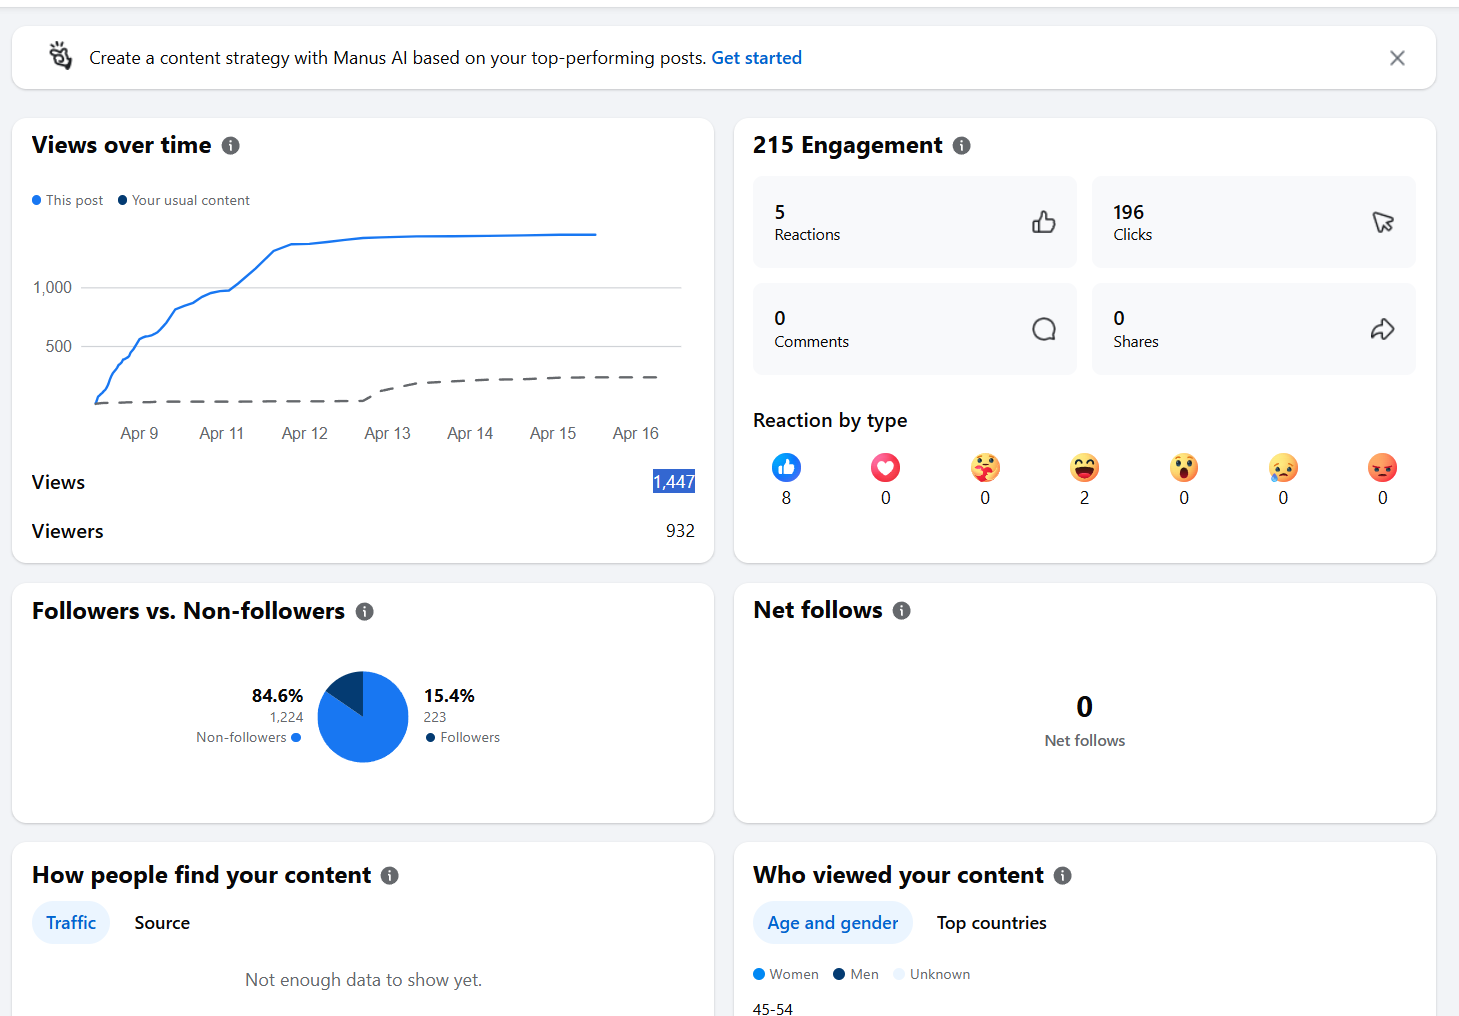The width and height of the screenshot is (1459, 1016).
Task: Click the Manus AI hand icon in the banner
Action: [x=61, y=57]
